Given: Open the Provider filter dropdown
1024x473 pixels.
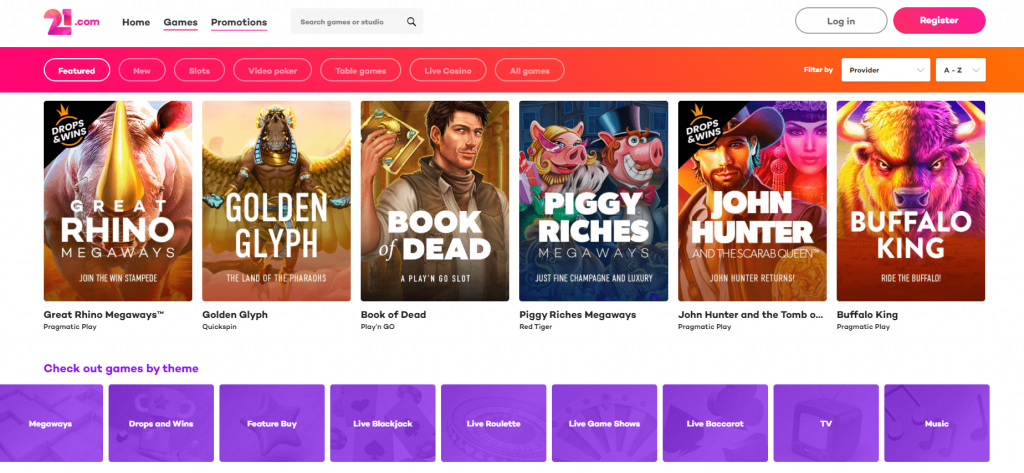Looking at the screenshot, I should pyautogui.click(x=886, y=70).
